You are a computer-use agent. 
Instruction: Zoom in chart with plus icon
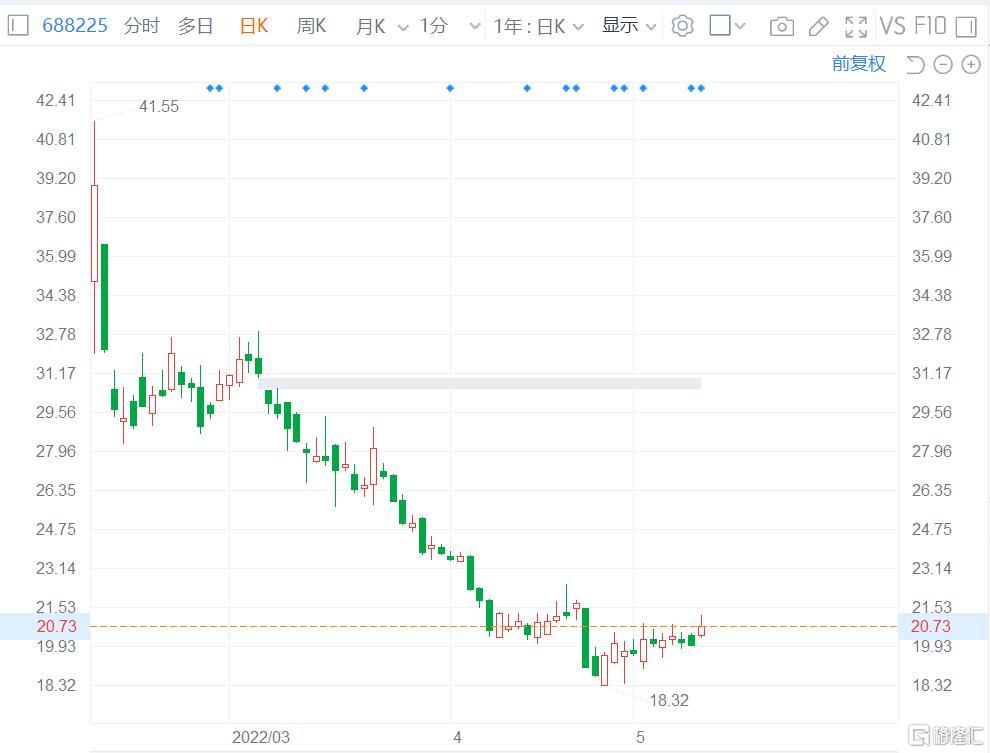[970, 64]
